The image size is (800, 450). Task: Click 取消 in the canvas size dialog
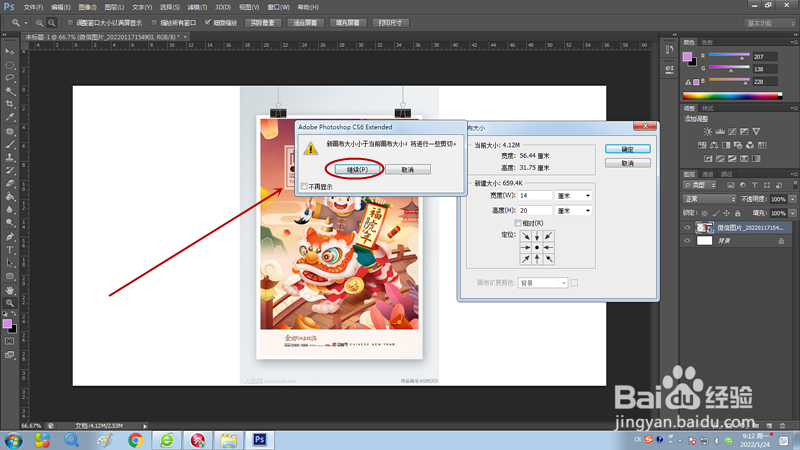tap(628, 163)
